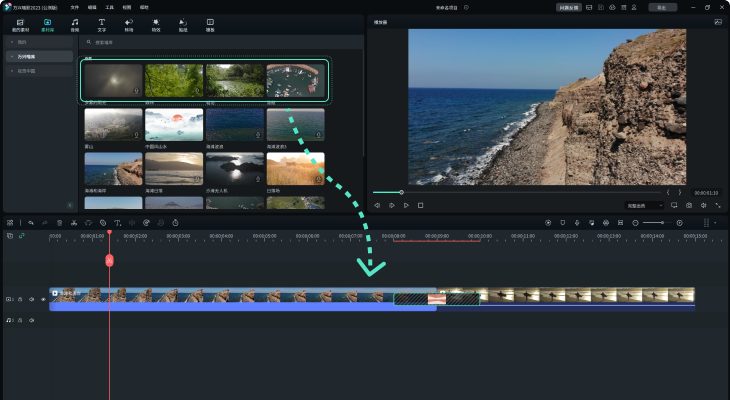The width and height of the screenshot is (730, 400).
Task: Click the feedback (问题反馈) button
Action: (x=567, y=7)
